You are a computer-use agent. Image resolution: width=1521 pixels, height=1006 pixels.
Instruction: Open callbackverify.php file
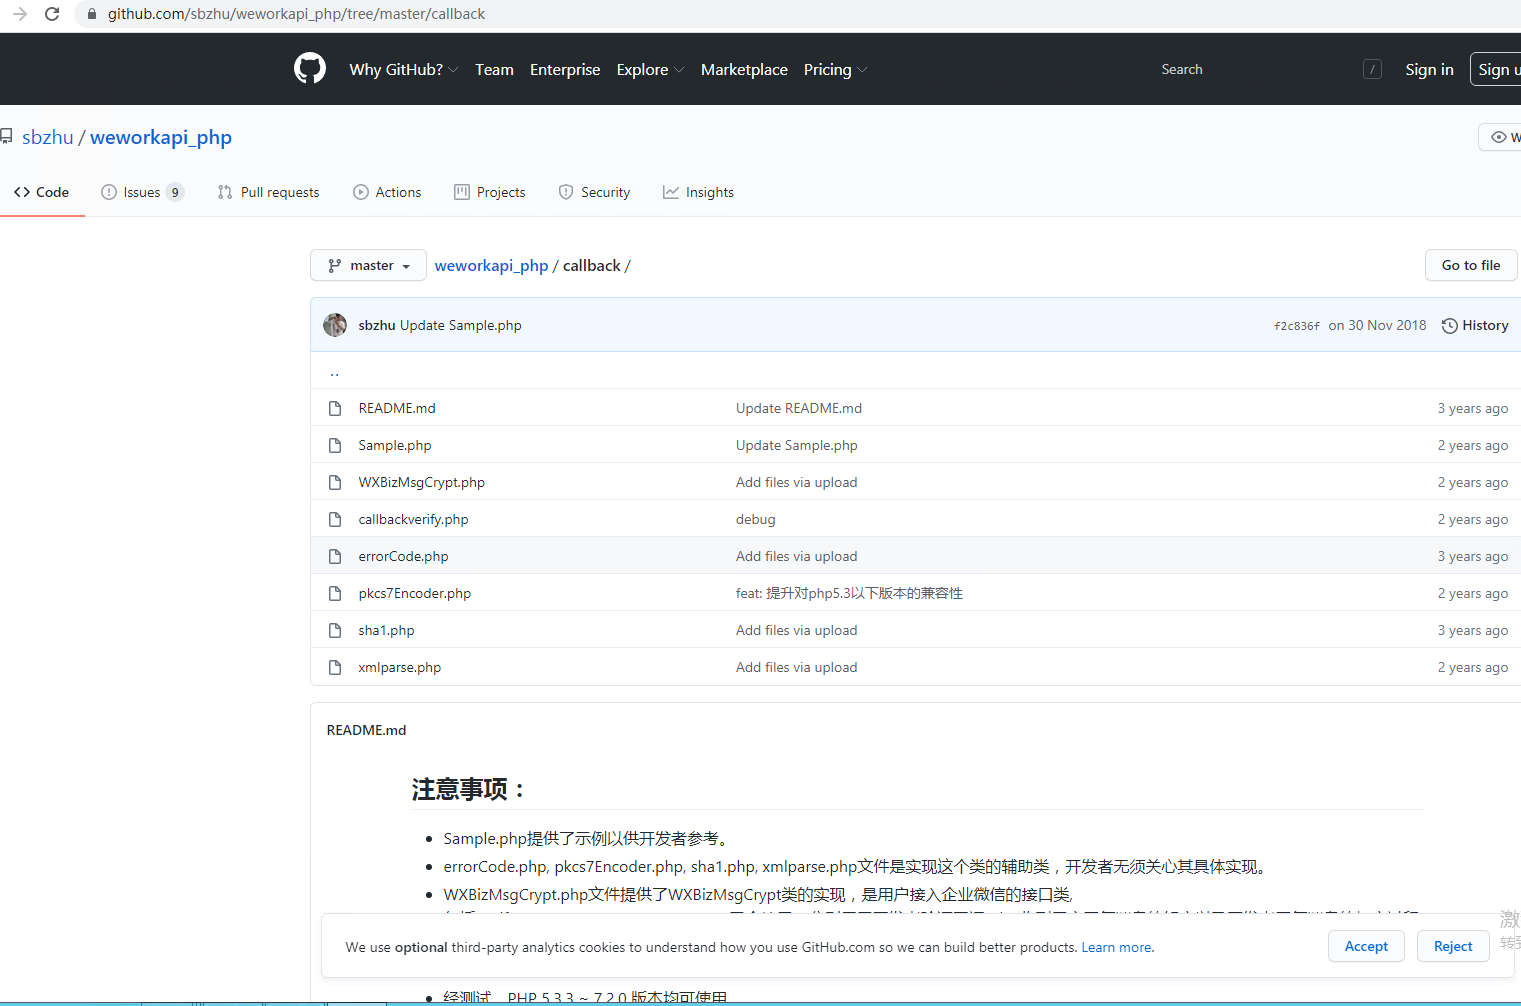coord(413,519)
